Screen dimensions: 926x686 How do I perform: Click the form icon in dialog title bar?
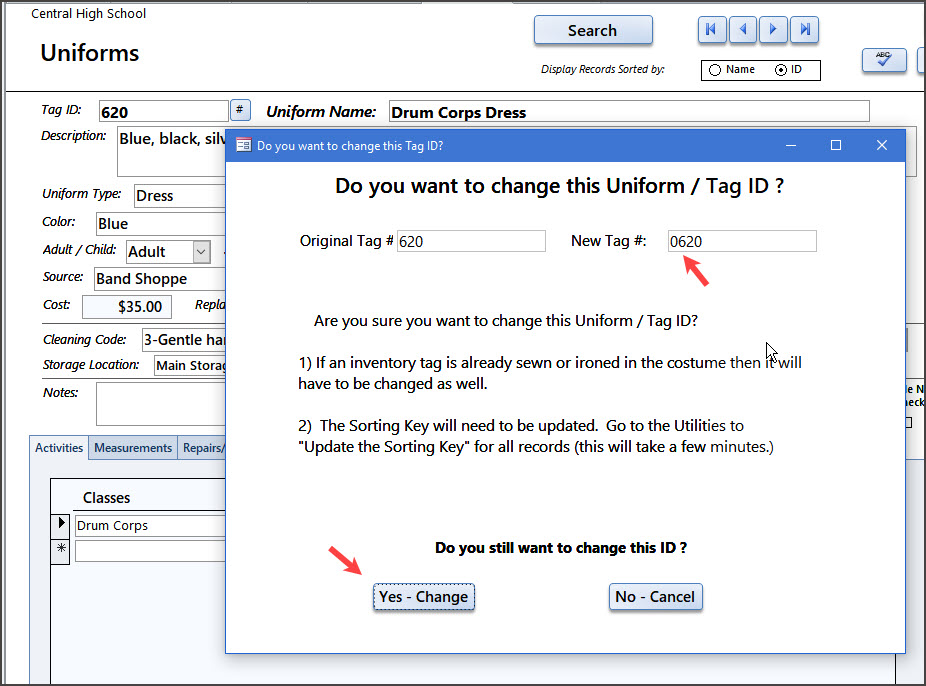[x=243, y=145]
